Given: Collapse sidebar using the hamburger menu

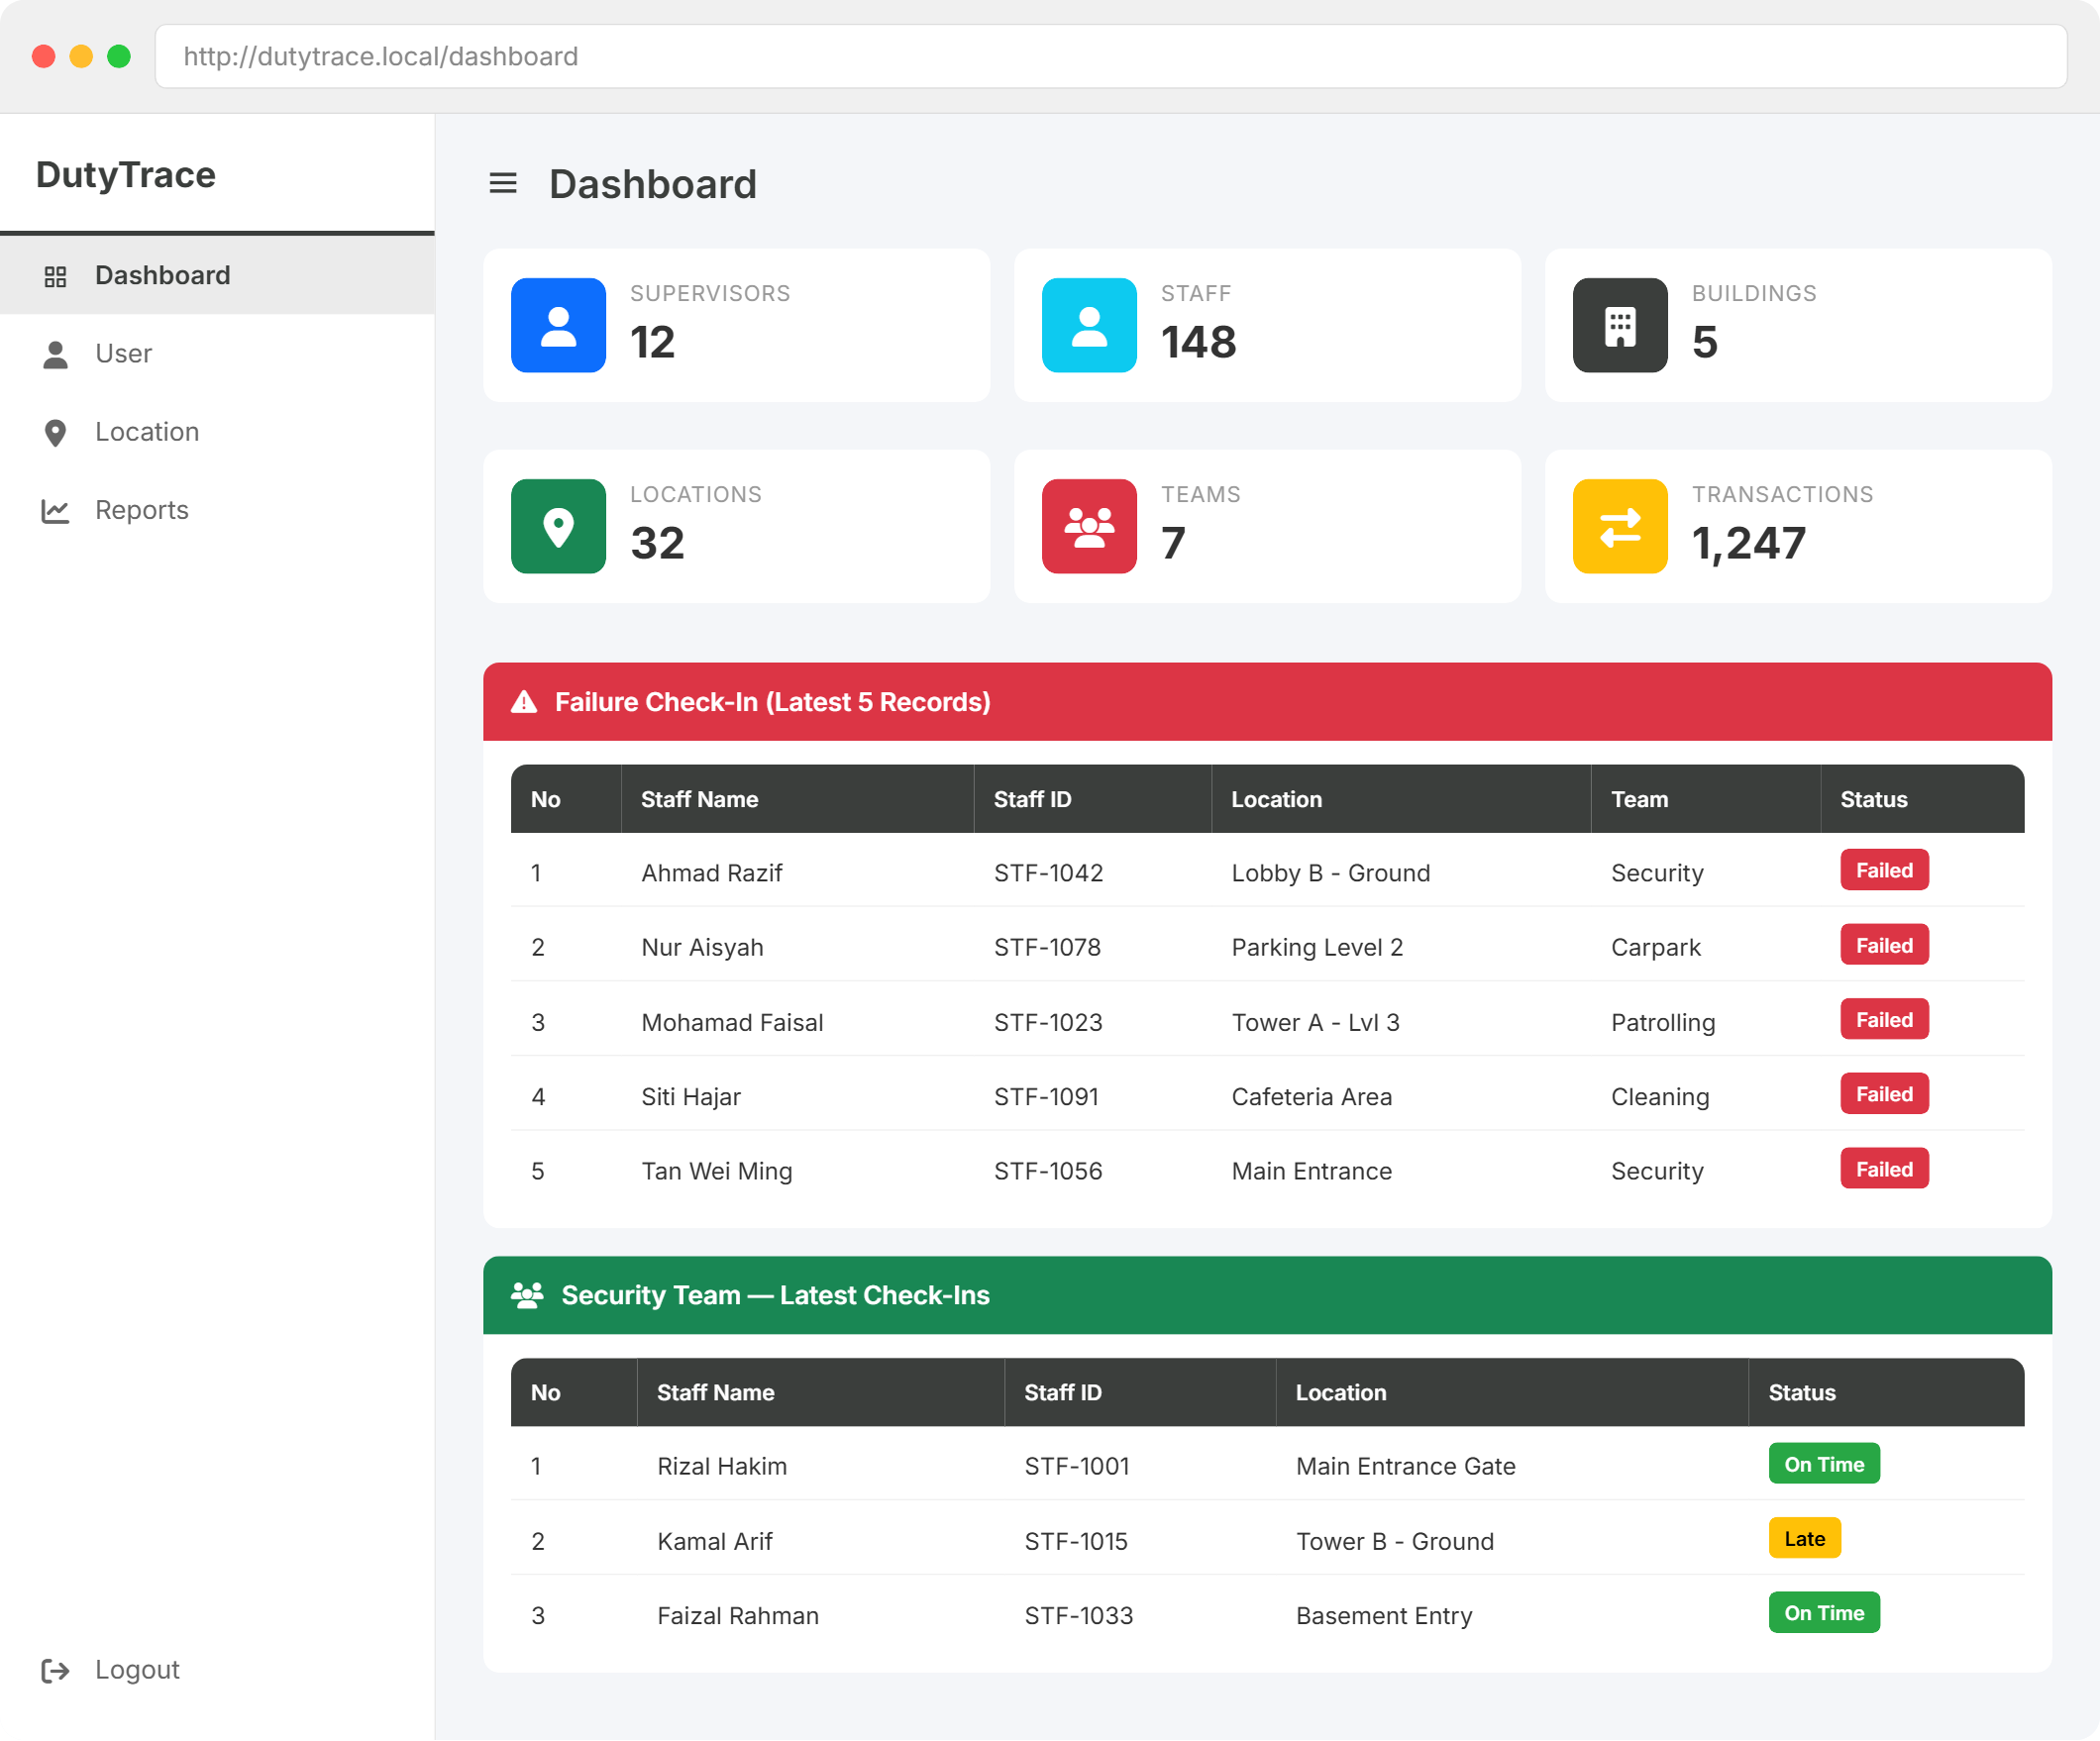Looking at the screenshot, I should click(503, 183).
